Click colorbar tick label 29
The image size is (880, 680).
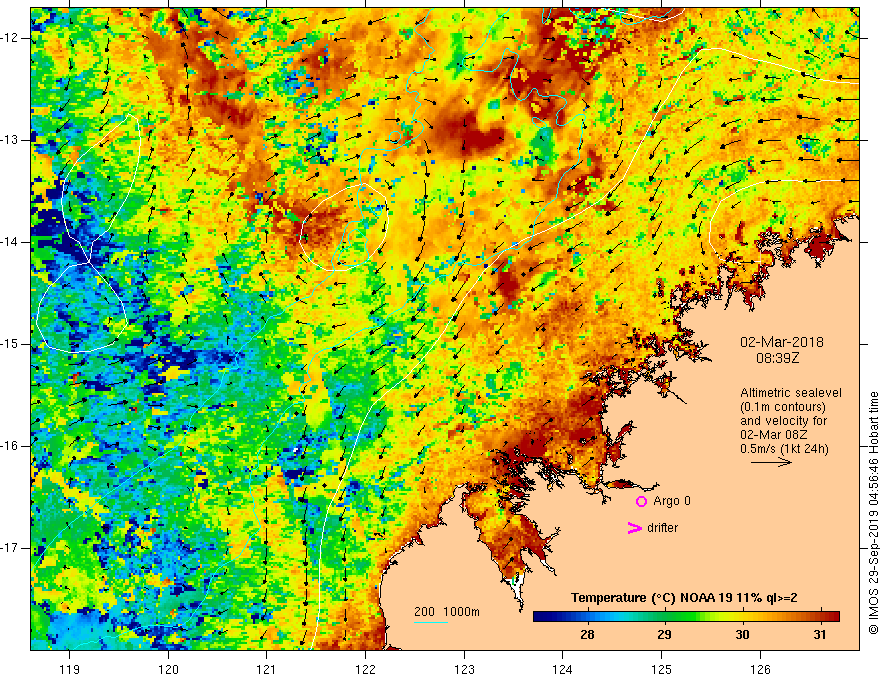point(664,635)
